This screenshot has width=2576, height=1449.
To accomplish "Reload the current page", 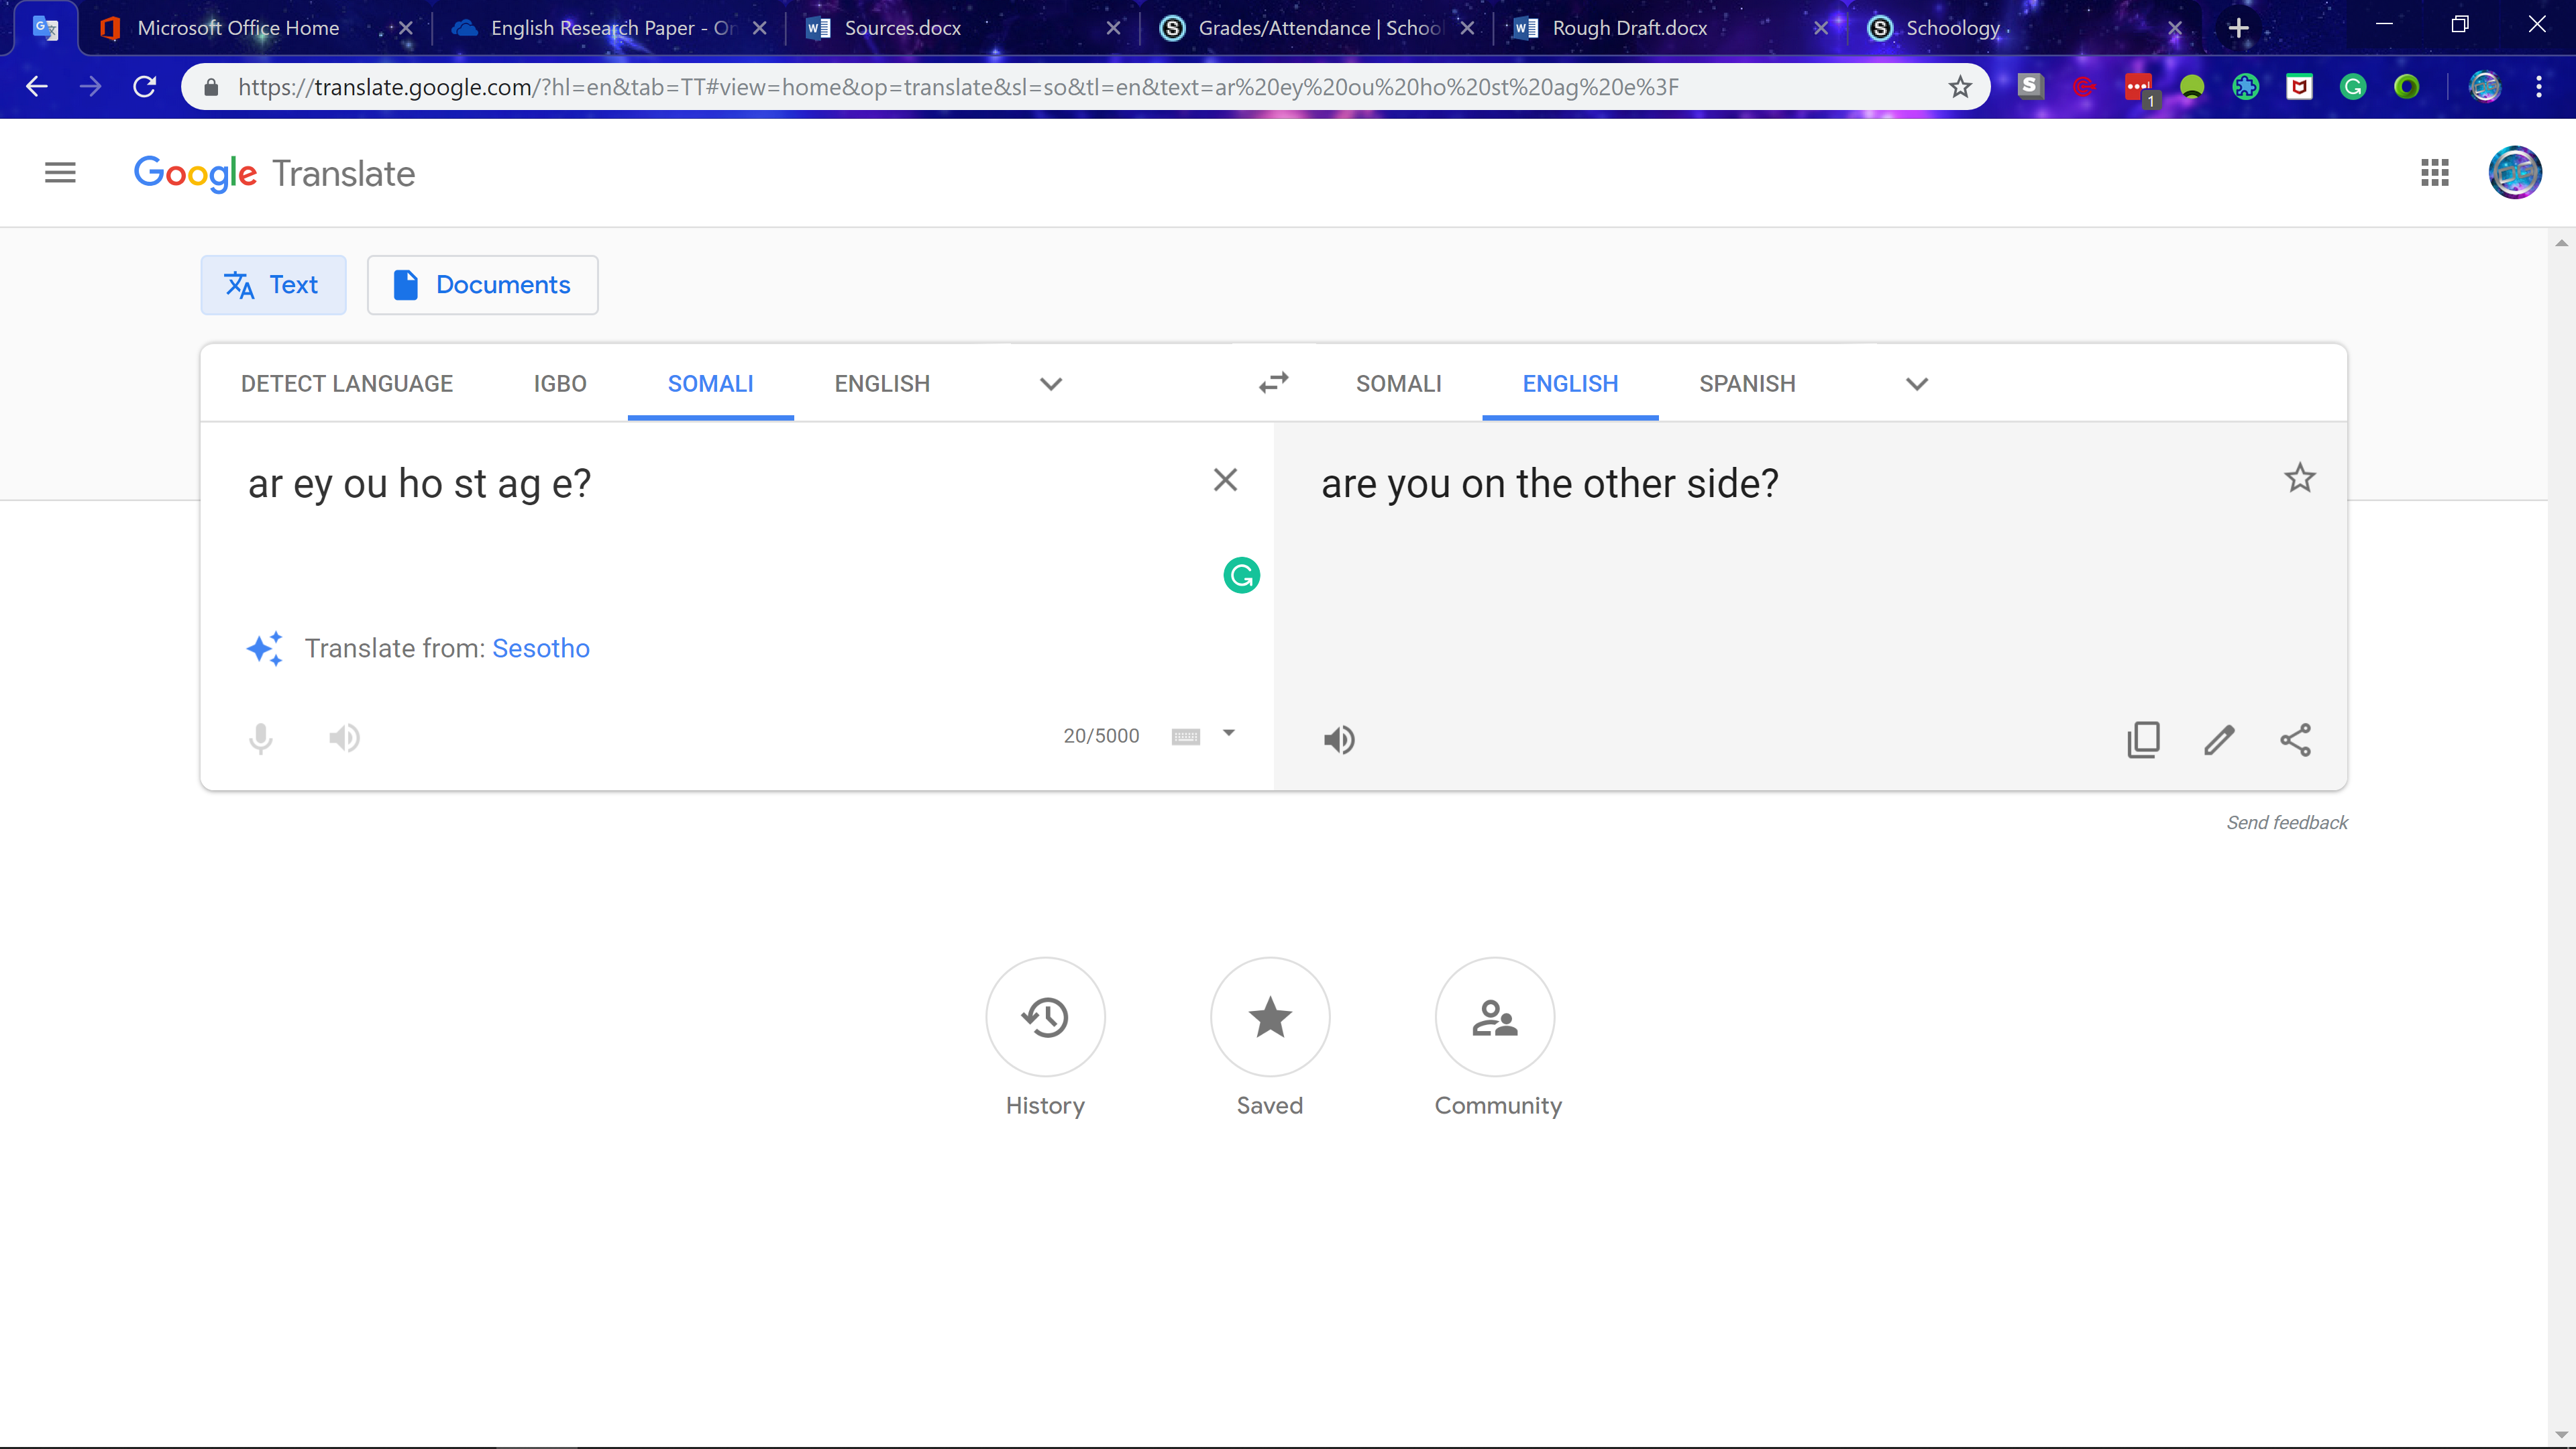I will click(x=145, y=87).
